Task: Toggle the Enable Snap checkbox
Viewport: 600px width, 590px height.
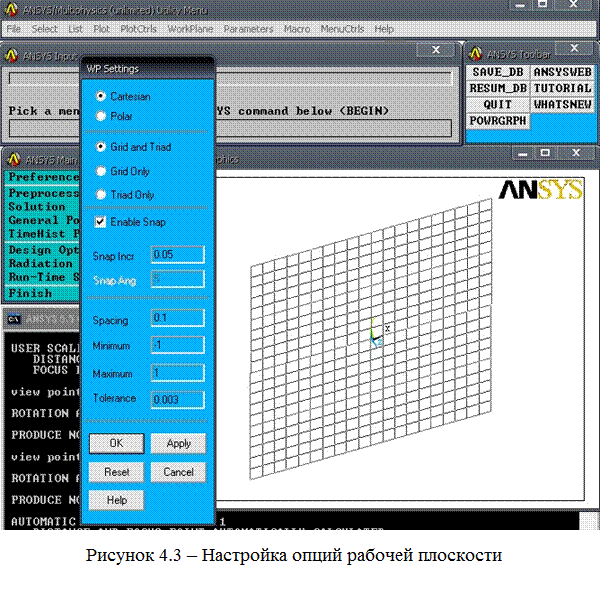Action: click(100, 222)
